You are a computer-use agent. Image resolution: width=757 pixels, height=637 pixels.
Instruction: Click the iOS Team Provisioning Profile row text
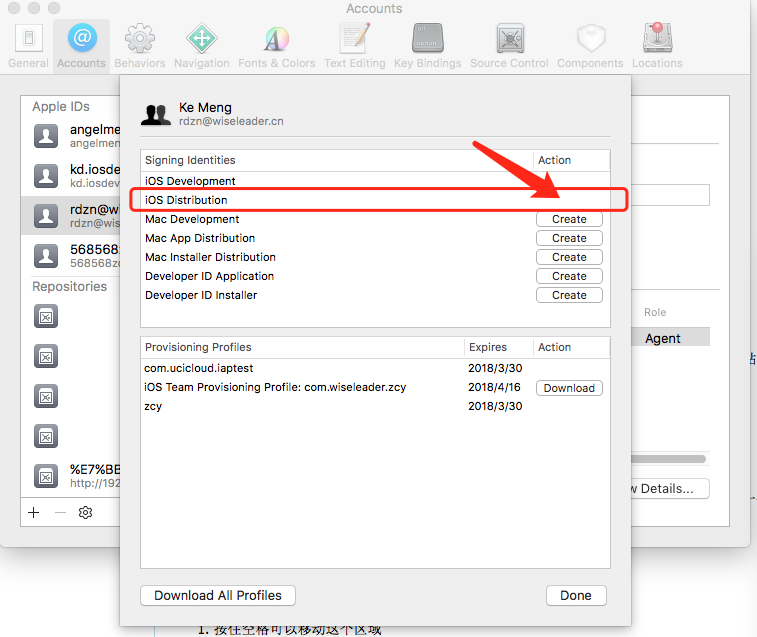(x=275, y=387)
